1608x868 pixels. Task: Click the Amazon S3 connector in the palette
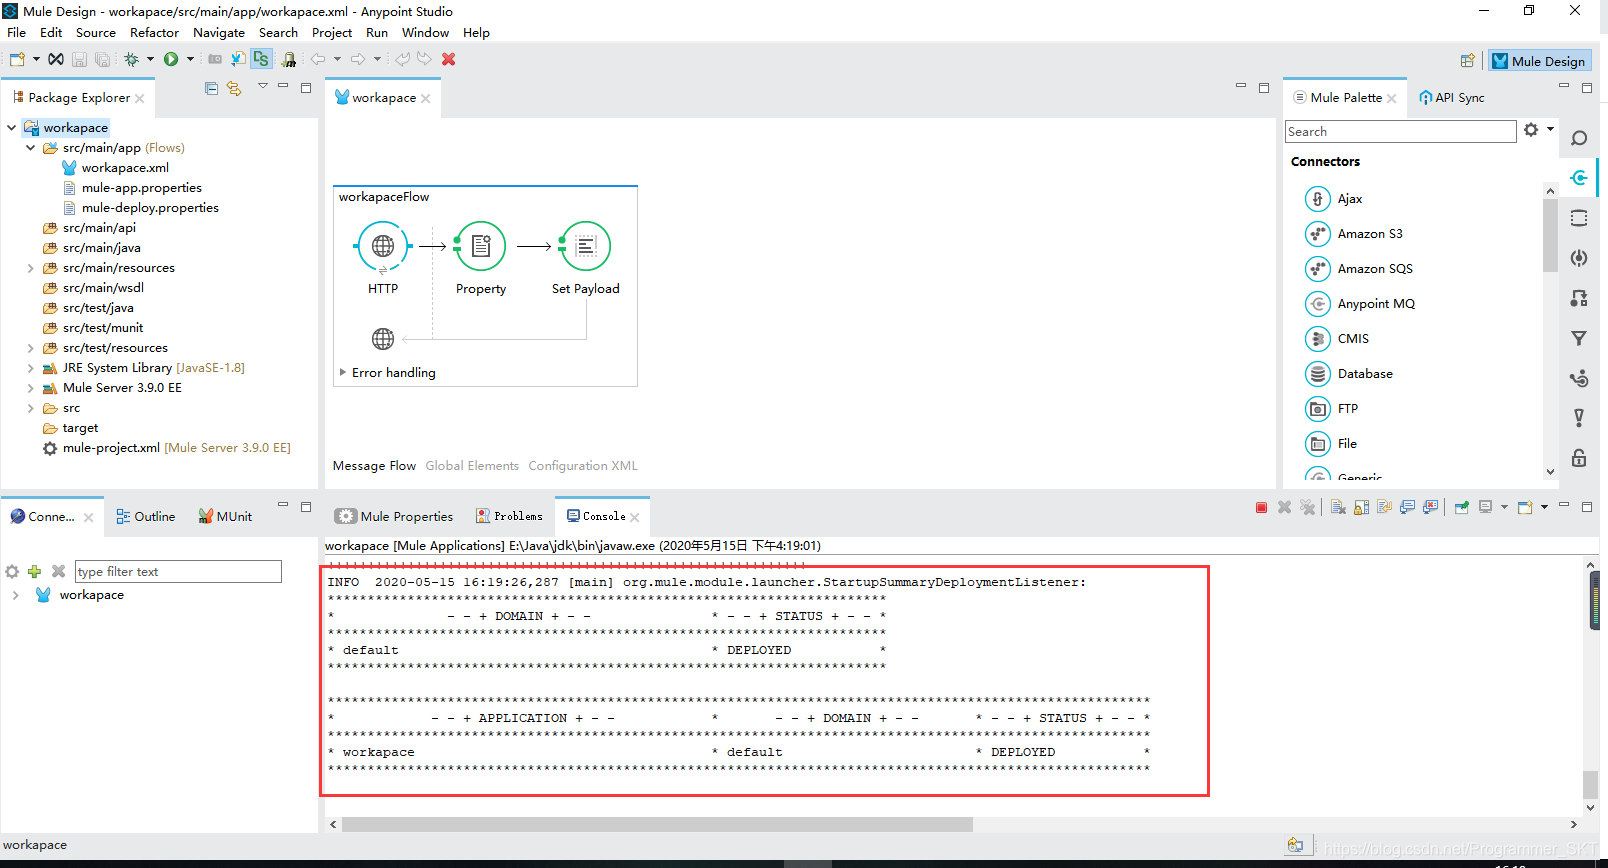[x=1354, y=234]
